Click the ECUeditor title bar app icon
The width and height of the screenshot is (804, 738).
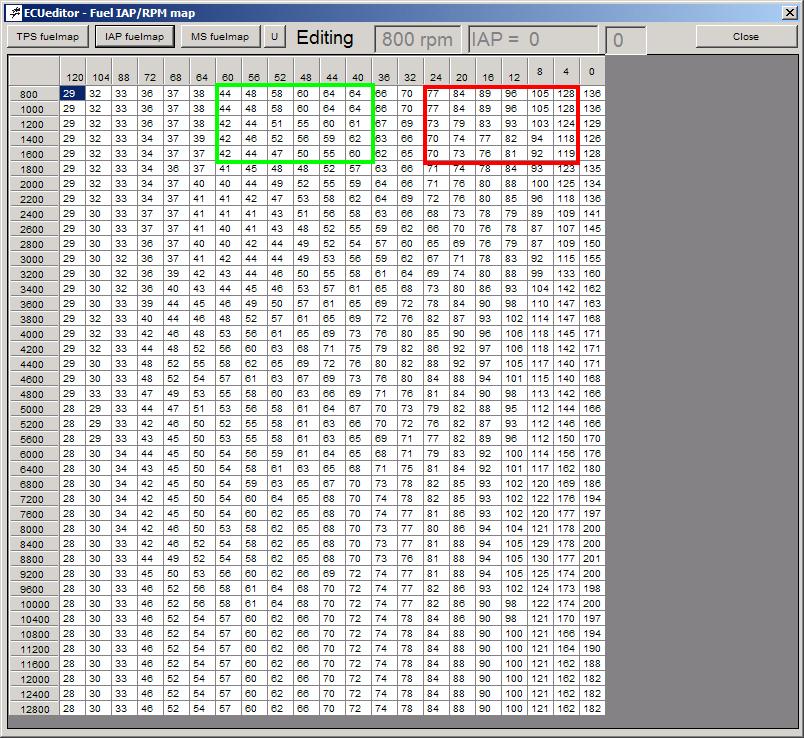15,13
